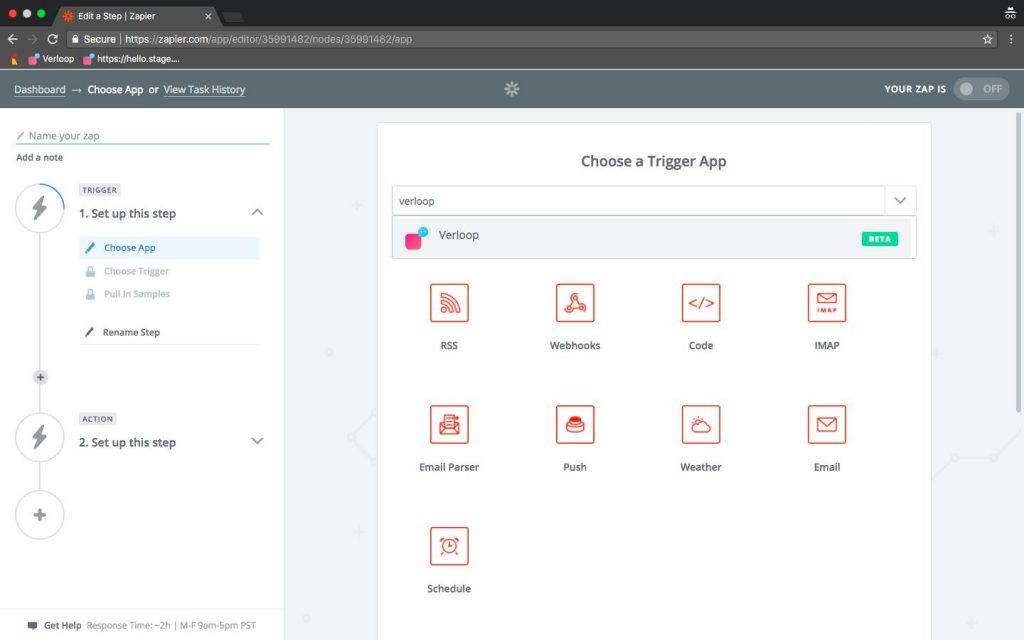Choose the Email app icon
1024x640 pixels.
pyautogui.click(x=827, y=424)
